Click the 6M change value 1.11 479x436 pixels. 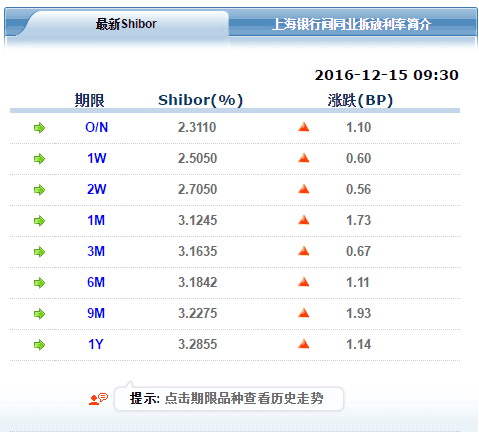(358, 282)
